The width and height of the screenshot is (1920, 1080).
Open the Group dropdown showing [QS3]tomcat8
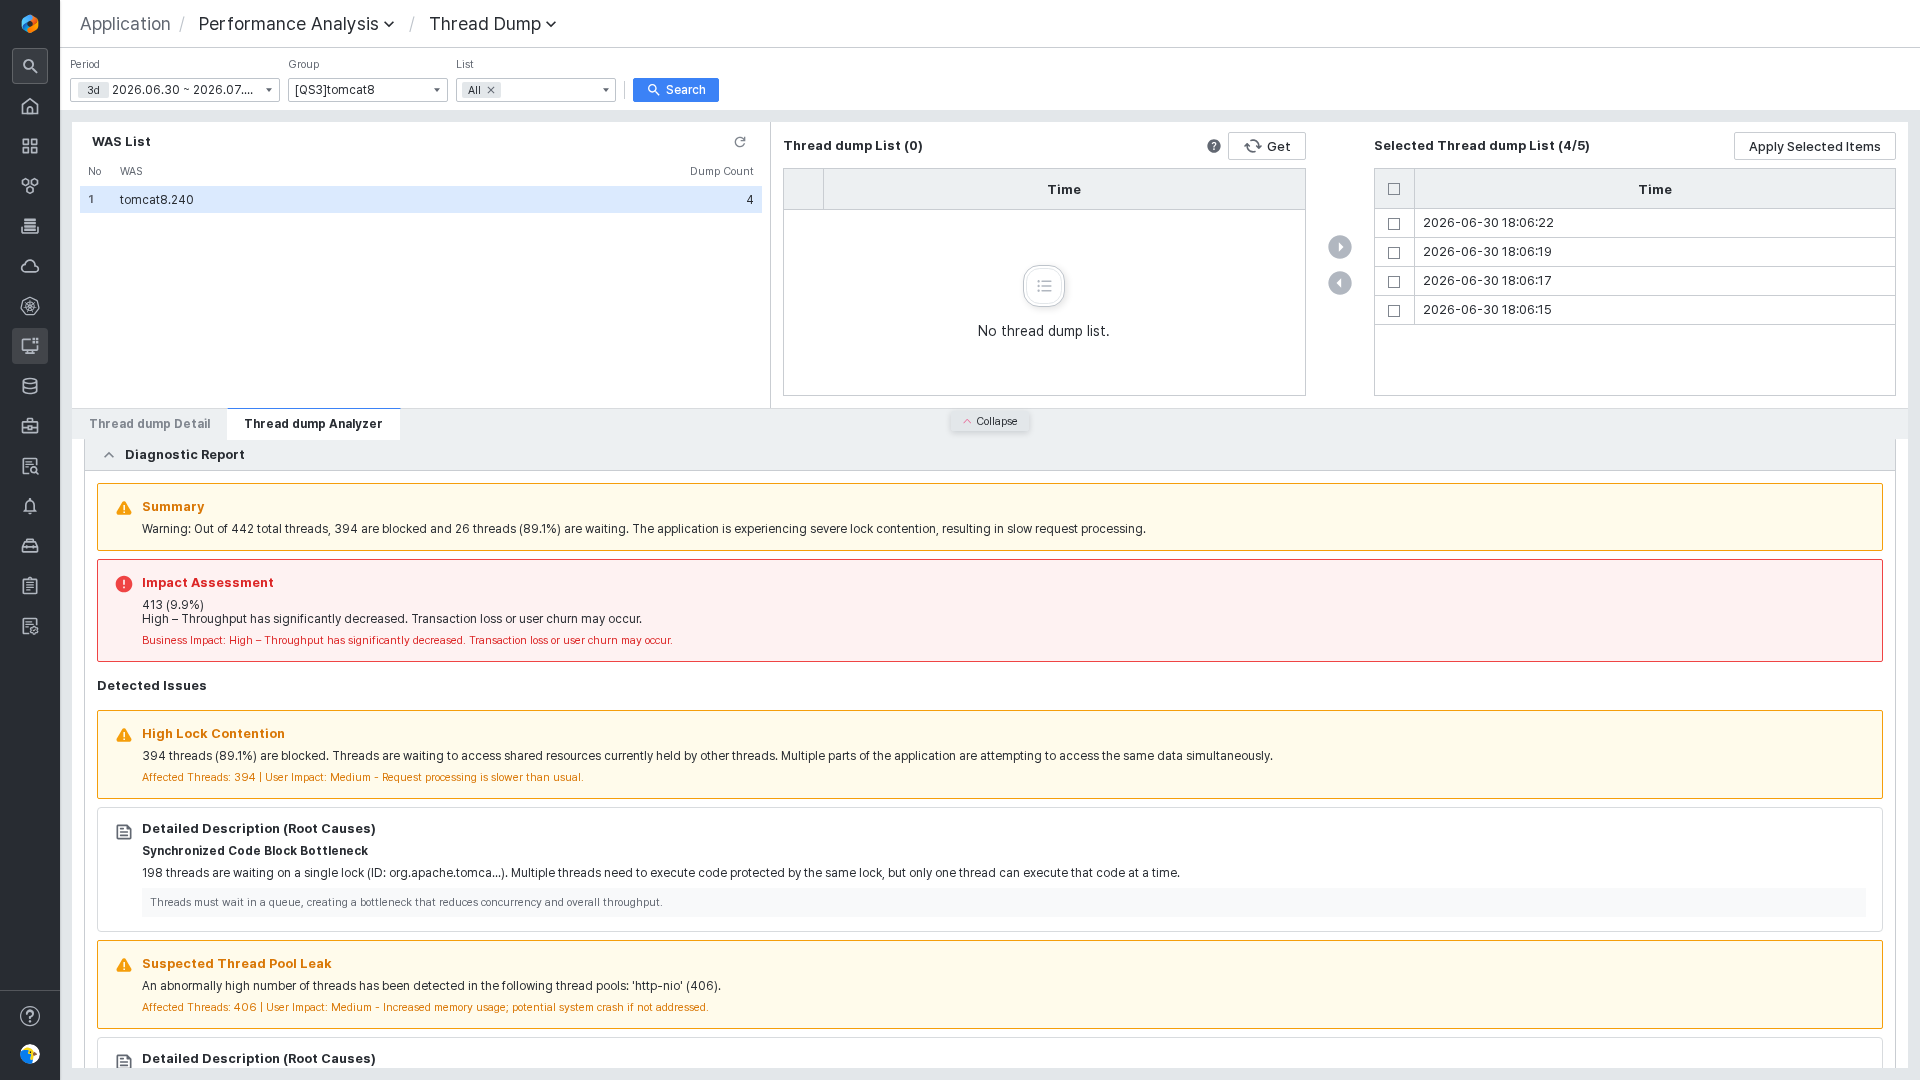click(368, 90)
